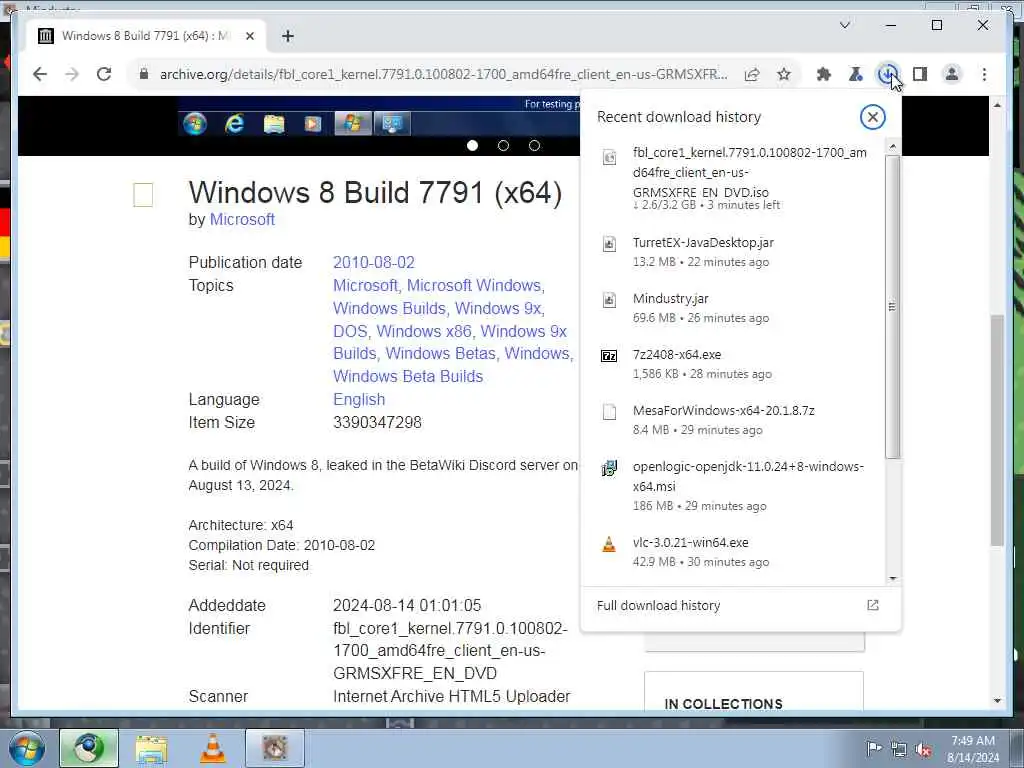The height and width of the screenshot is (768, 1024).
Task: Open a new browser tab
Action: click(x=288, y=36)
